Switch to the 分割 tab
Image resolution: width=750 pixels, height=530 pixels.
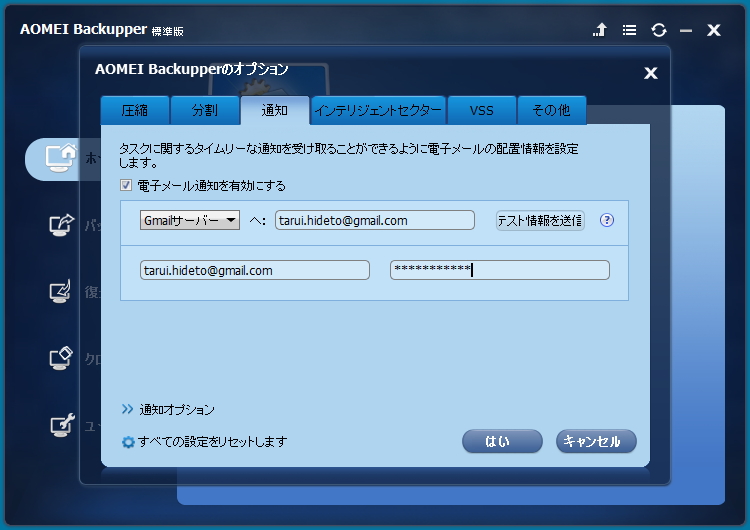(205, 110)
